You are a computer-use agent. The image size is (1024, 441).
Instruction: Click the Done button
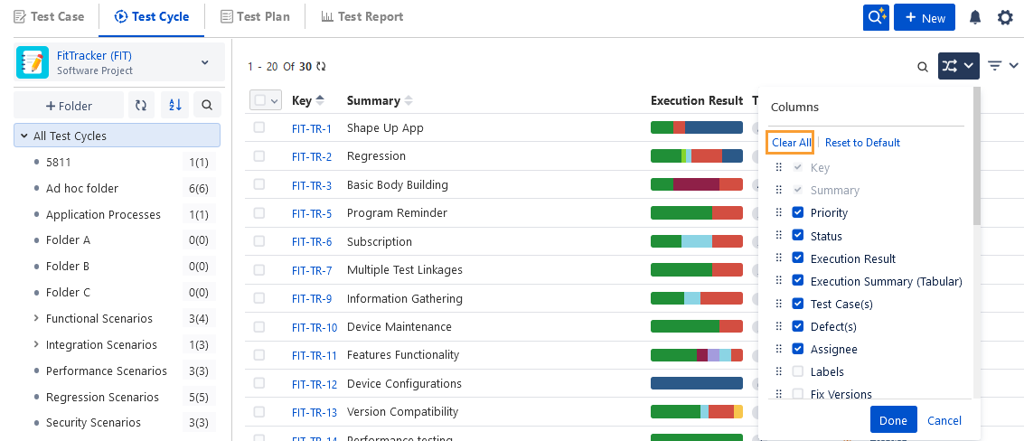point(893,420)
